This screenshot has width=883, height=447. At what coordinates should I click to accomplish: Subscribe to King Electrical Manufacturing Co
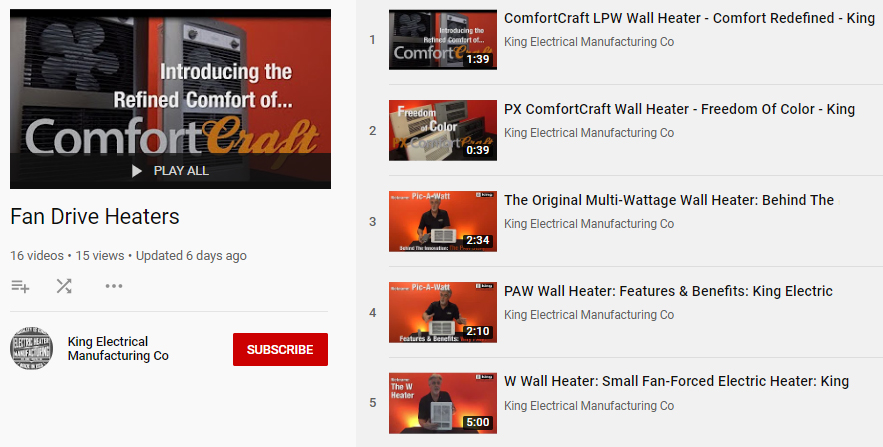[x=280, y=350]
